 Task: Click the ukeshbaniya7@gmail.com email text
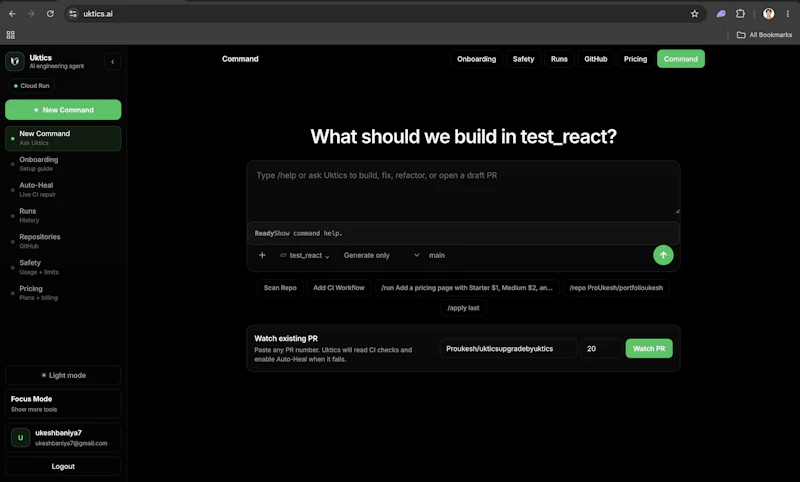71,443
